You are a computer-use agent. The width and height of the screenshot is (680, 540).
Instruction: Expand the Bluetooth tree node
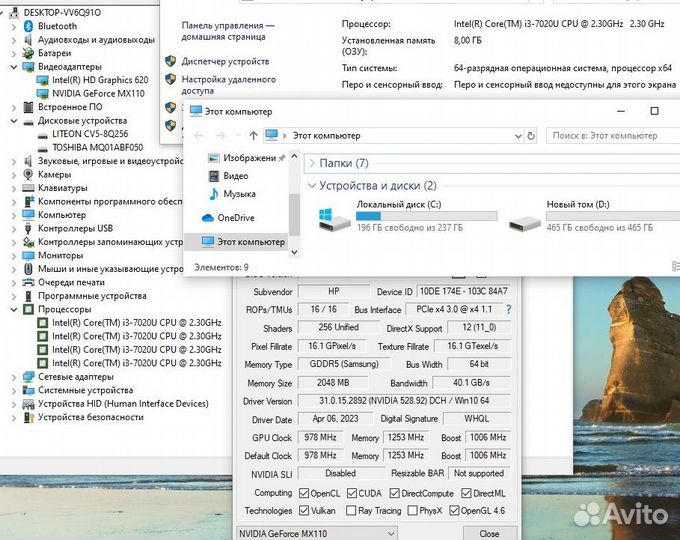coord(14,26)
